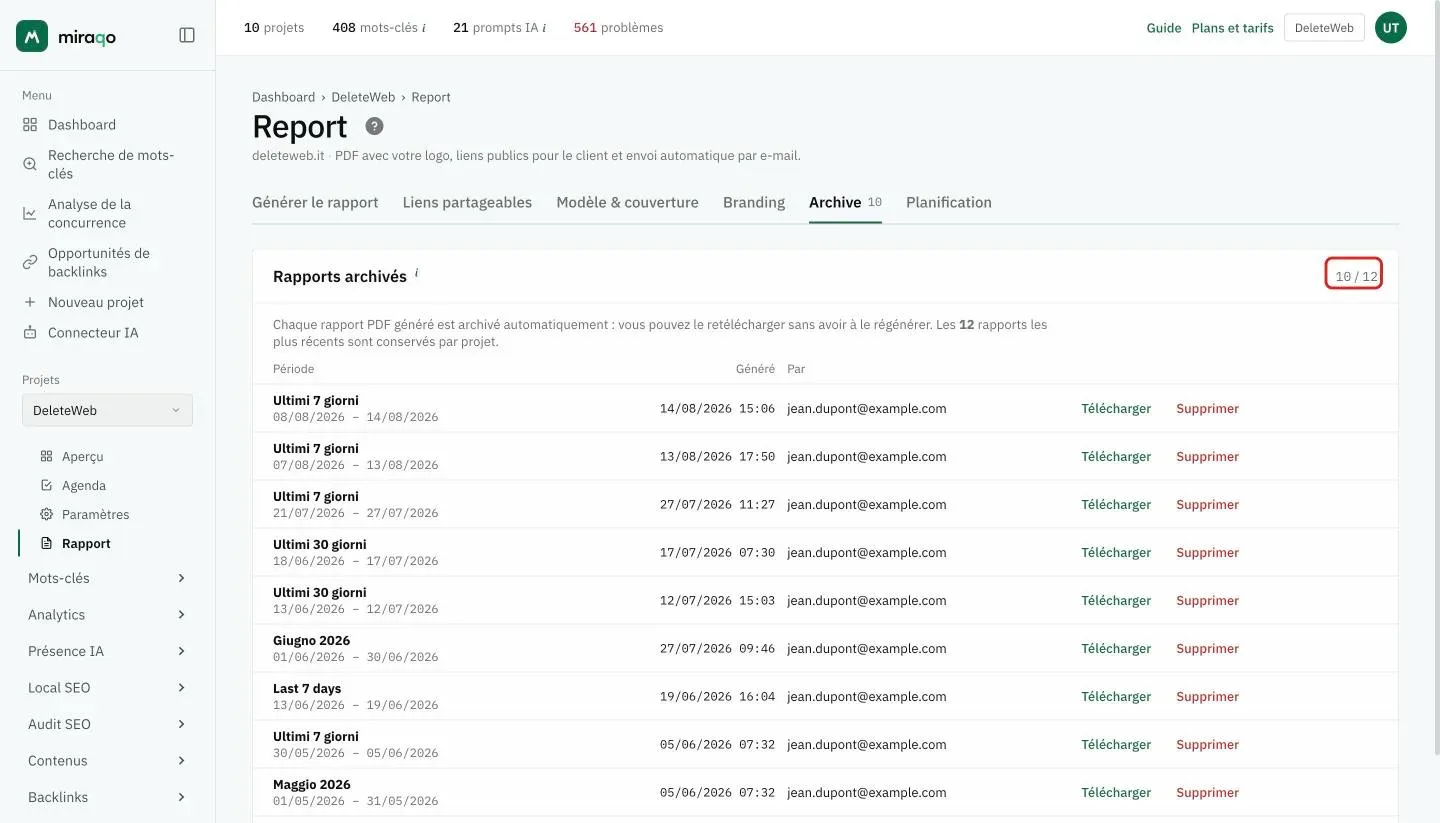
Task: Expand the Audit SEO section
Action: pyautogui.click(x=107, y=724)
